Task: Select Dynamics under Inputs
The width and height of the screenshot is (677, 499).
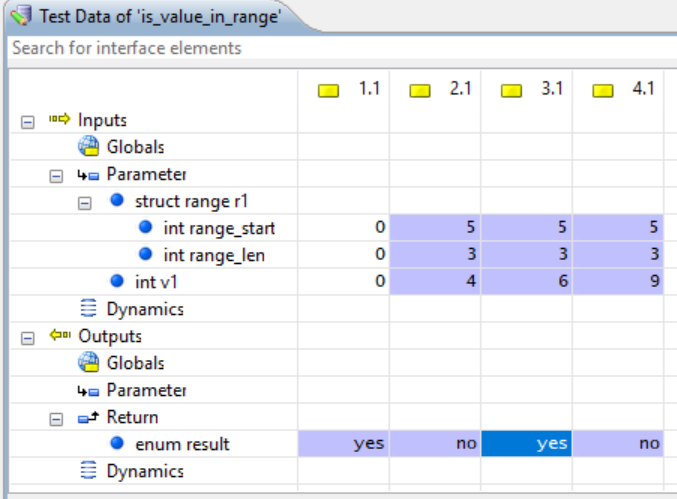Action: point(145,310)
